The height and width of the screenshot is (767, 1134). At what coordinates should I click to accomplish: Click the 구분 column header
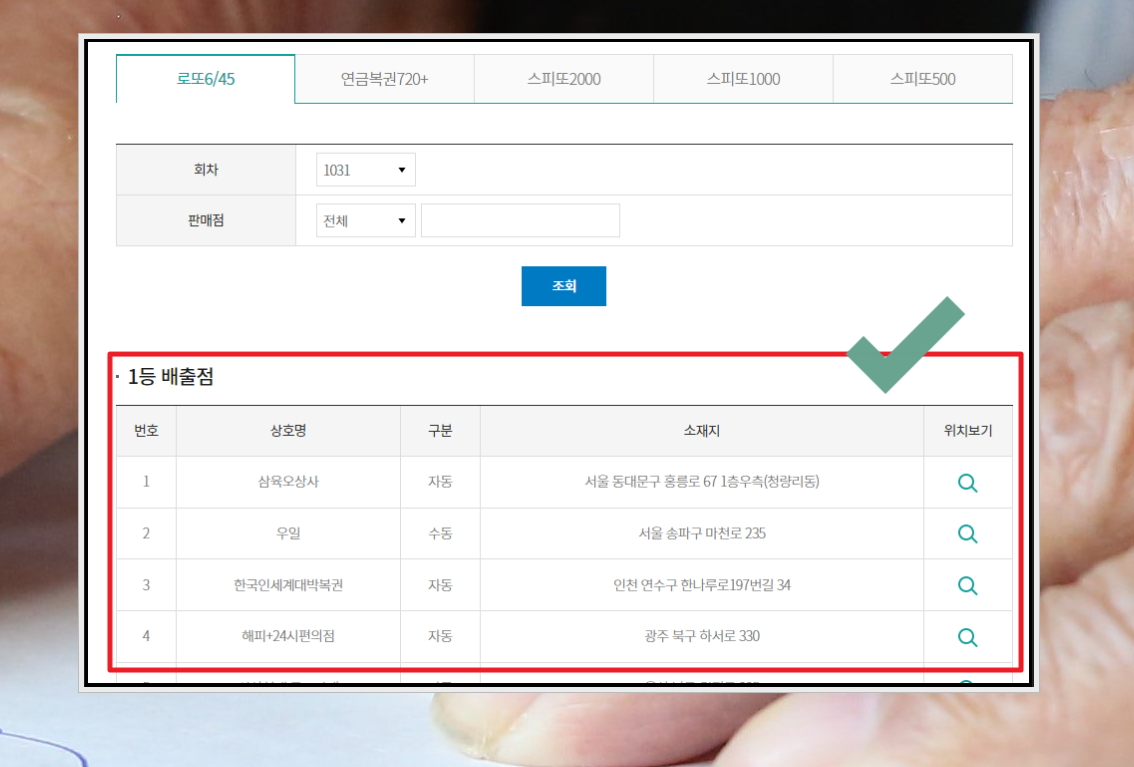click(440, 431)
